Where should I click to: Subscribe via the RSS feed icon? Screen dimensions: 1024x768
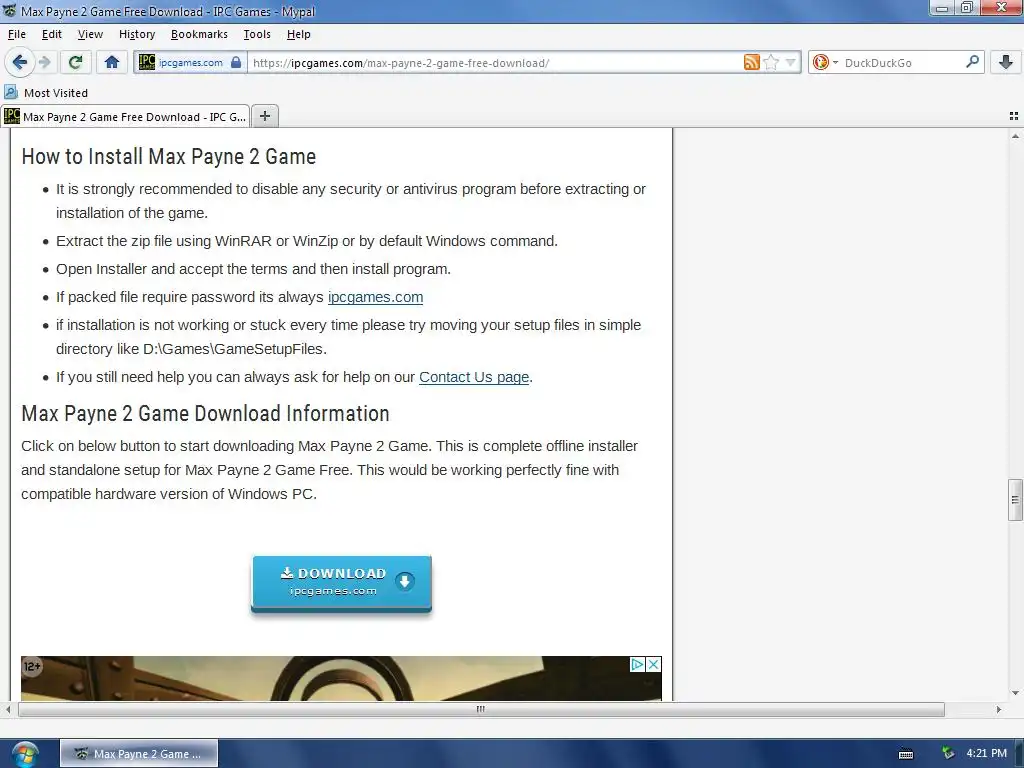coord(752,63)
